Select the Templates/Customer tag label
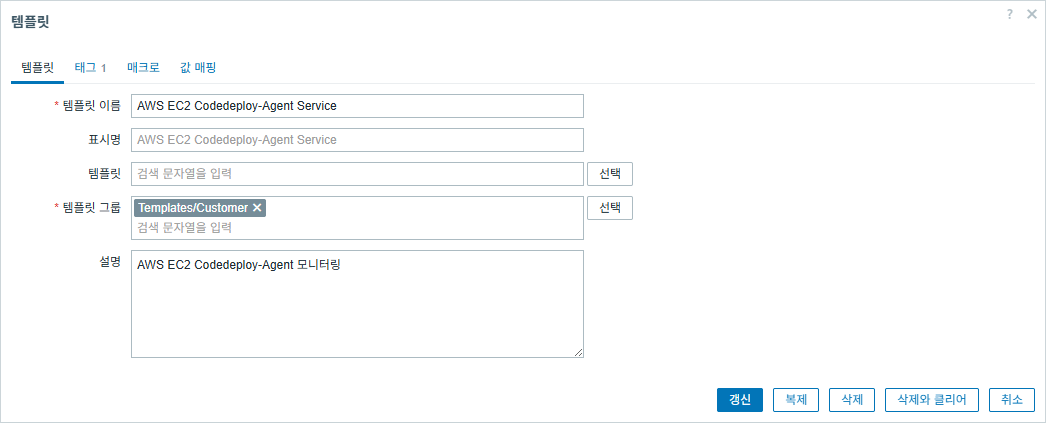Screen dimensions: 1046x423 coord(193,207)
